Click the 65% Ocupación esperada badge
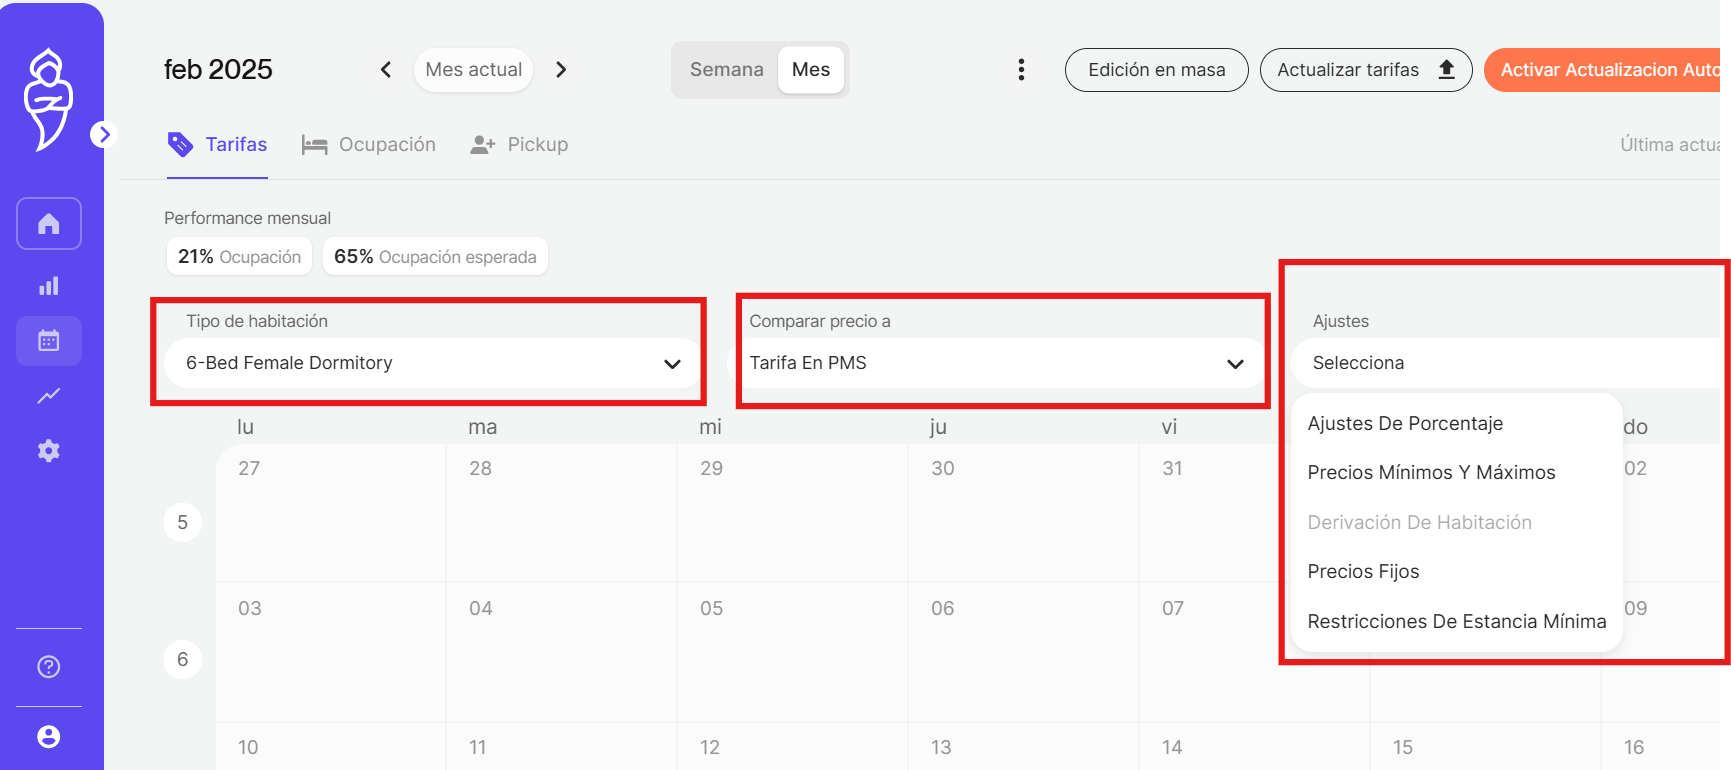 tap(435, 256)
